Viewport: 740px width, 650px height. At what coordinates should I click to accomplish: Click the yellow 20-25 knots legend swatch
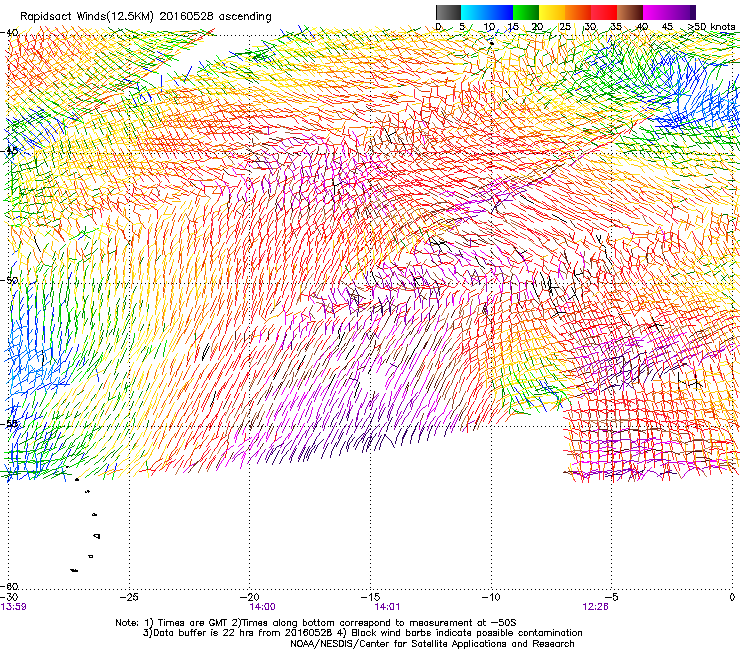point(552,12)
